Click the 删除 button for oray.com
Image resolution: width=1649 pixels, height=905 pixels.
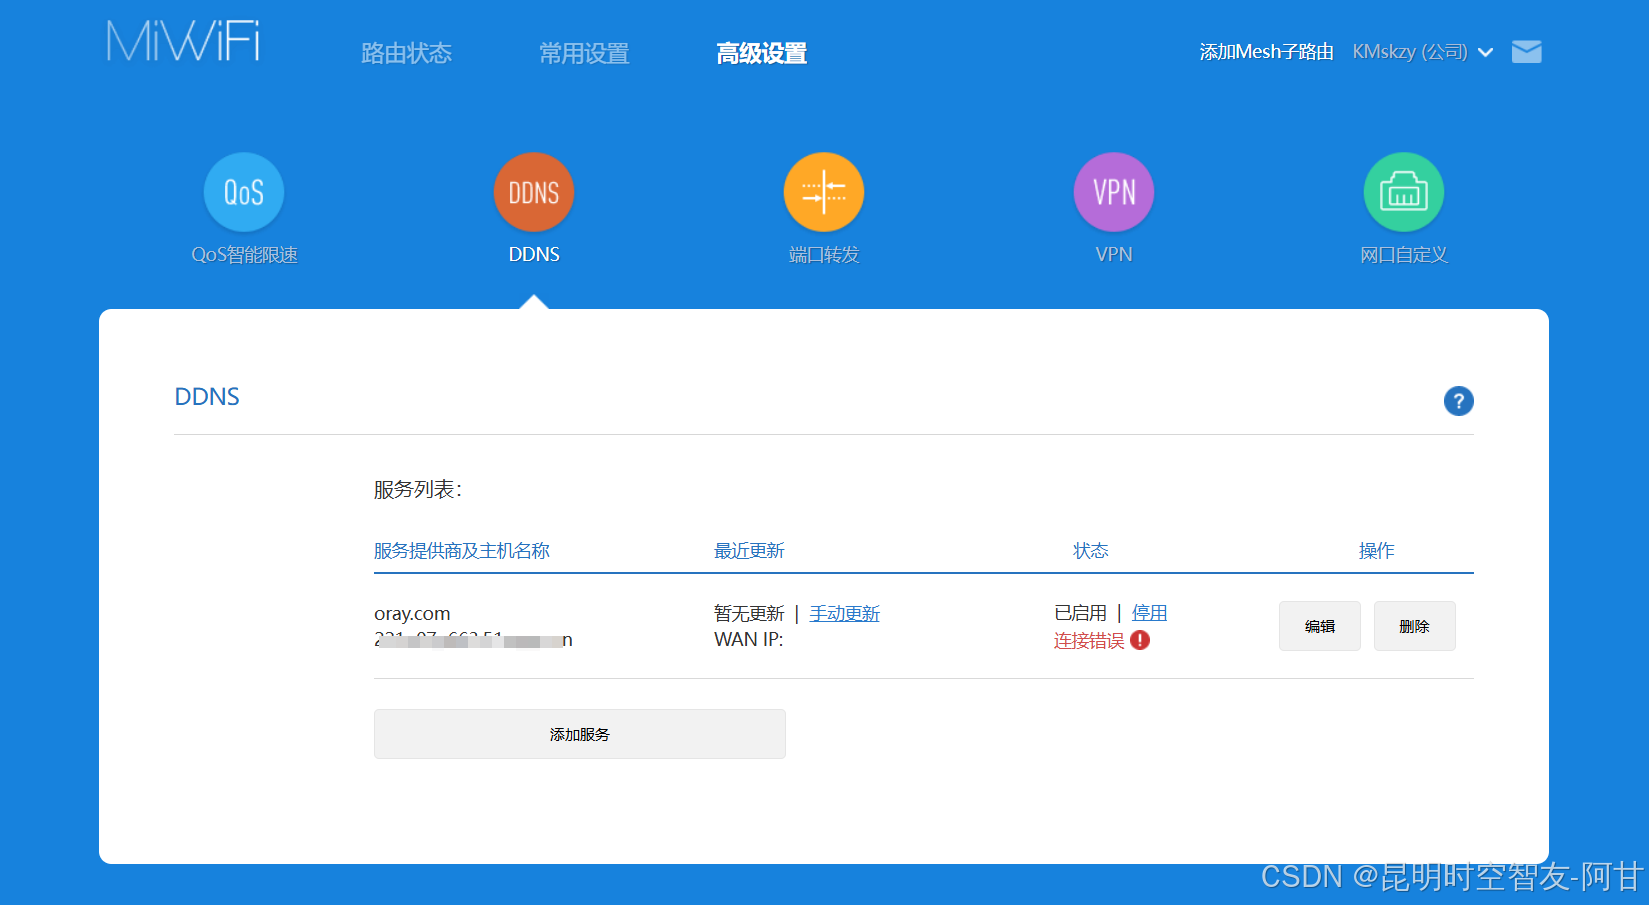point(1415,626)
